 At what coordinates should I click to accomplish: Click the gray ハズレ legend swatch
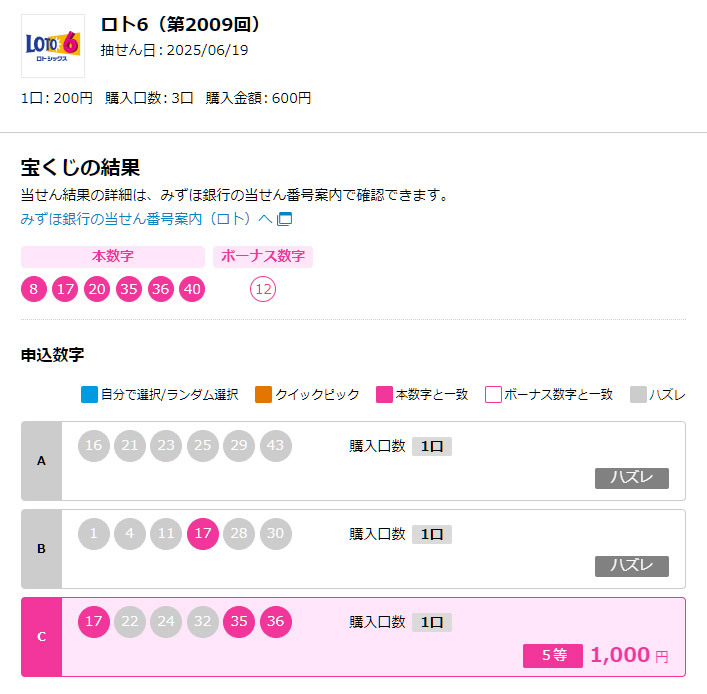pos(638,395)
